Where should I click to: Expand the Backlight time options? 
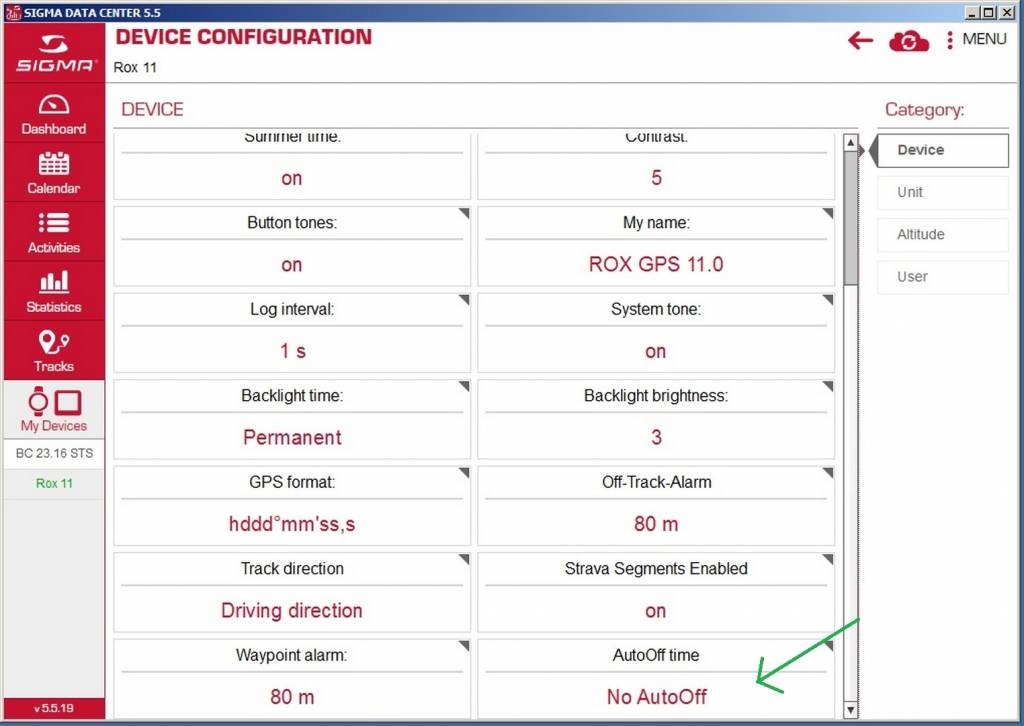(x=292, y=438)
